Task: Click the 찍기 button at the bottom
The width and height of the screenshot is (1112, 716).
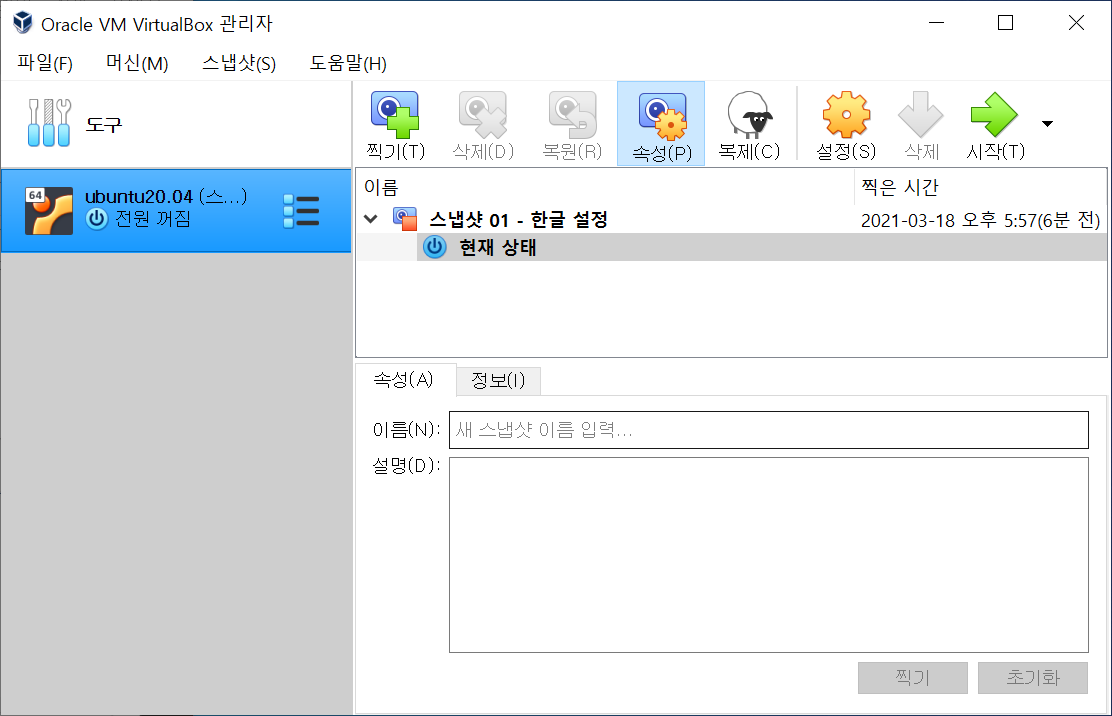Action: pos(913,678)
